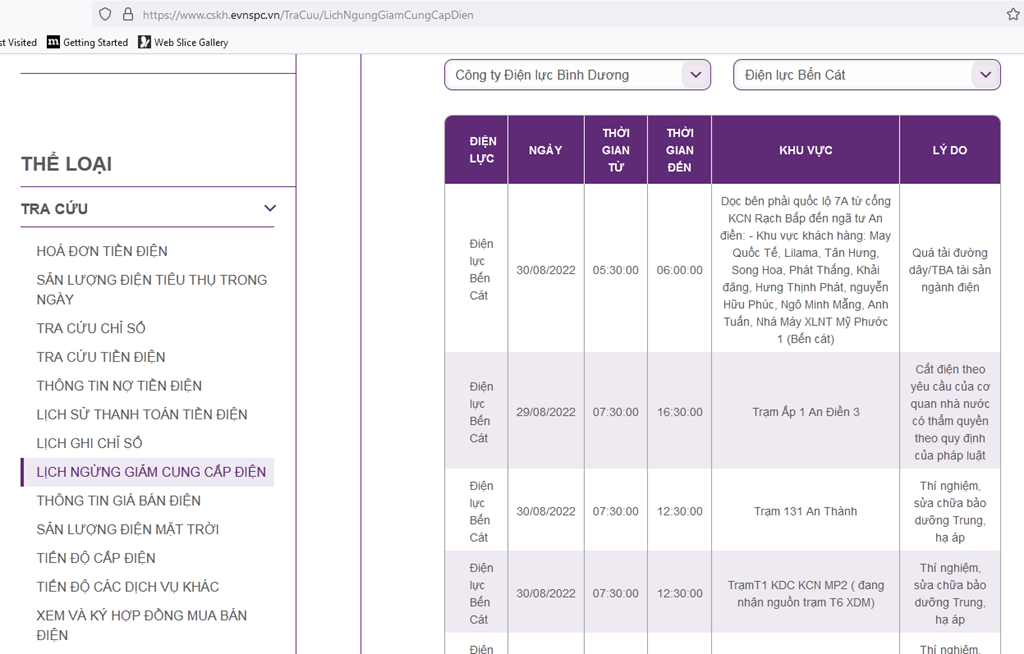Open THÔNG TIN NỢ TIỀN ĐIỆN
The image size is (1024, 654).
tap(120, 386)
